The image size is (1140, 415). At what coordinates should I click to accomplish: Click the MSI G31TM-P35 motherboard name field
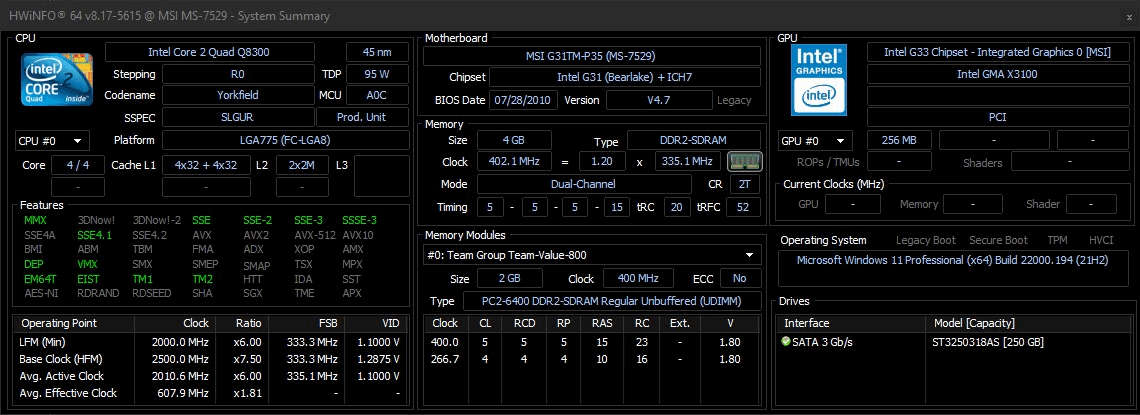[590, 56]
